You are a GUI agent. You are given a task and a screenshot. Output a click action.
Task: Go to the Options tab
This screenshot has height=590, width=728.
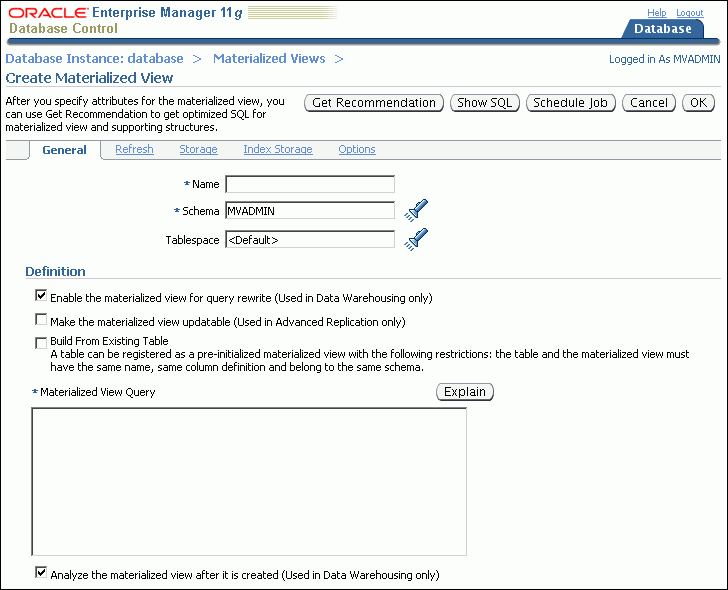[357, 150]
